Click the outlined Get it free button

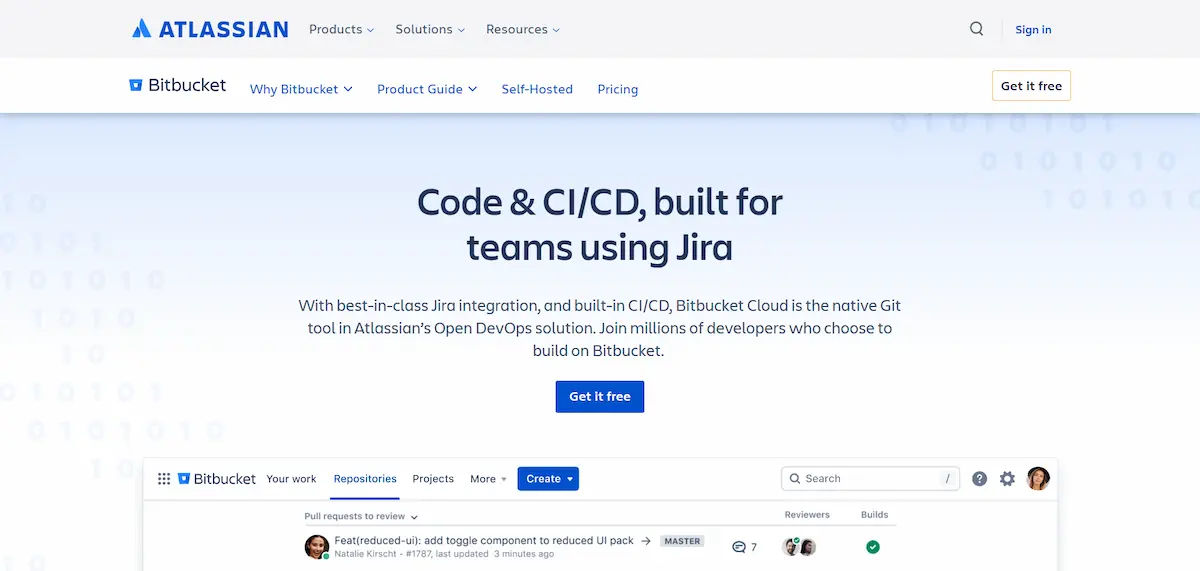click(x=1031, y=85)
